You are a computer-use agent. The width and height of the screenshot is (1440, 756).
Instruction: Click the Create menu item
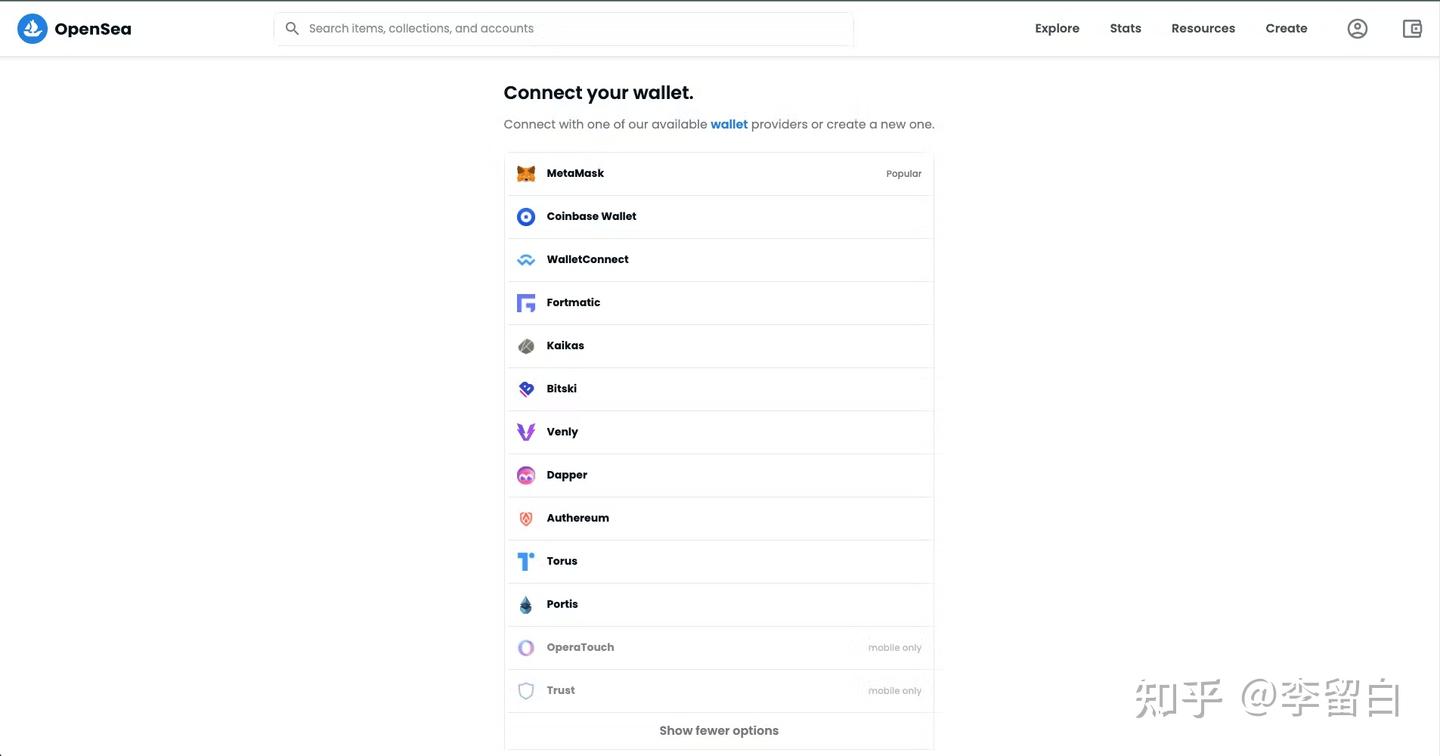pyautogui.click(x=1286, y=28)
